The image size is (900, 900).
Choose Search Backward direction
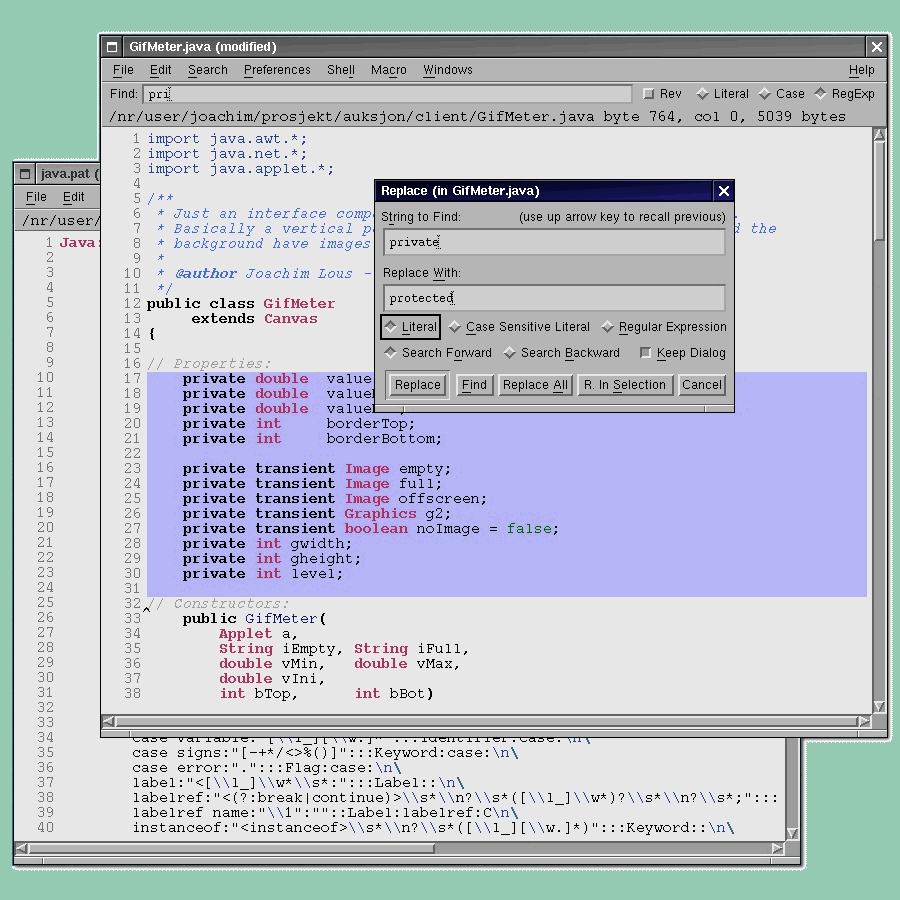click(x=561, y=352)
